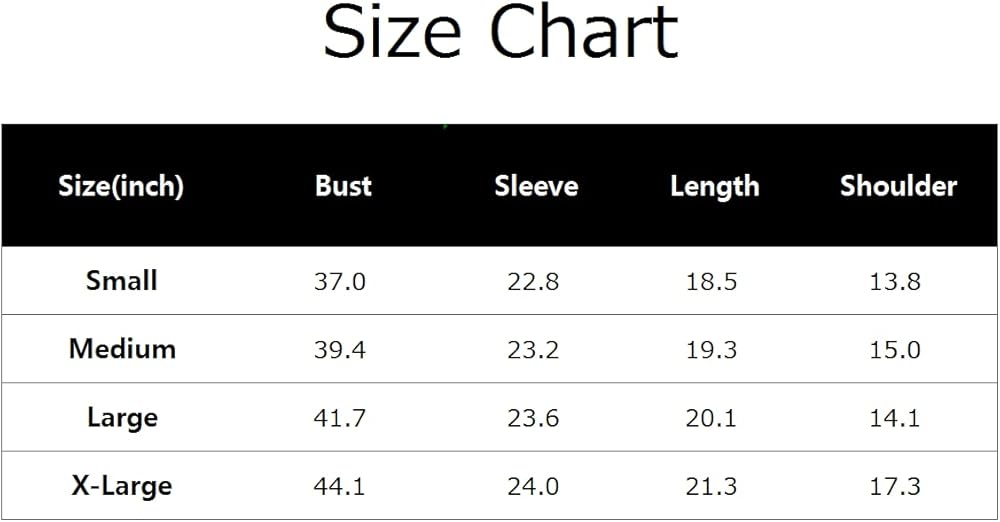Select the Size(inch) column header
The image size is (1000, 522).
pos(121,186)
